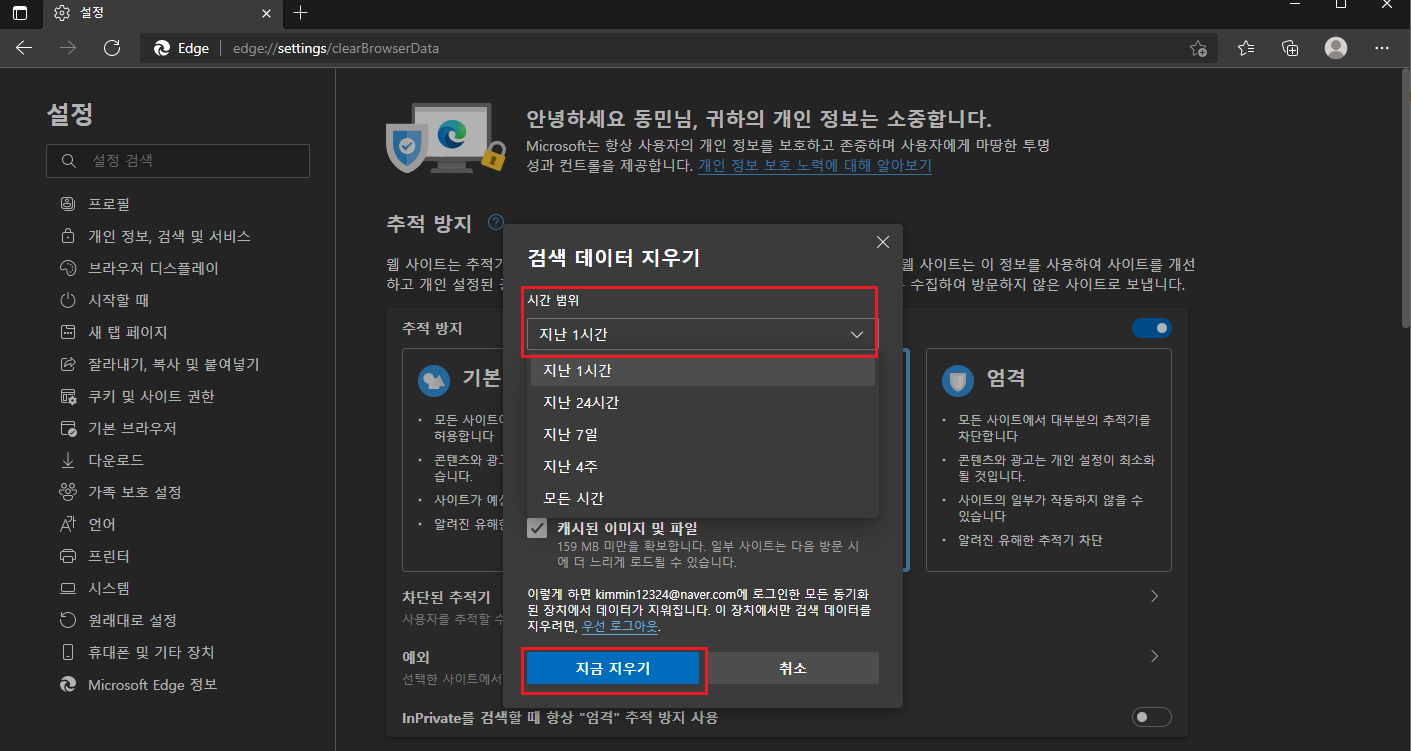The height and width of the screenshot is (751, 1411).
Task: Click the 프린터 icon
Action: (x=68, y=556)
